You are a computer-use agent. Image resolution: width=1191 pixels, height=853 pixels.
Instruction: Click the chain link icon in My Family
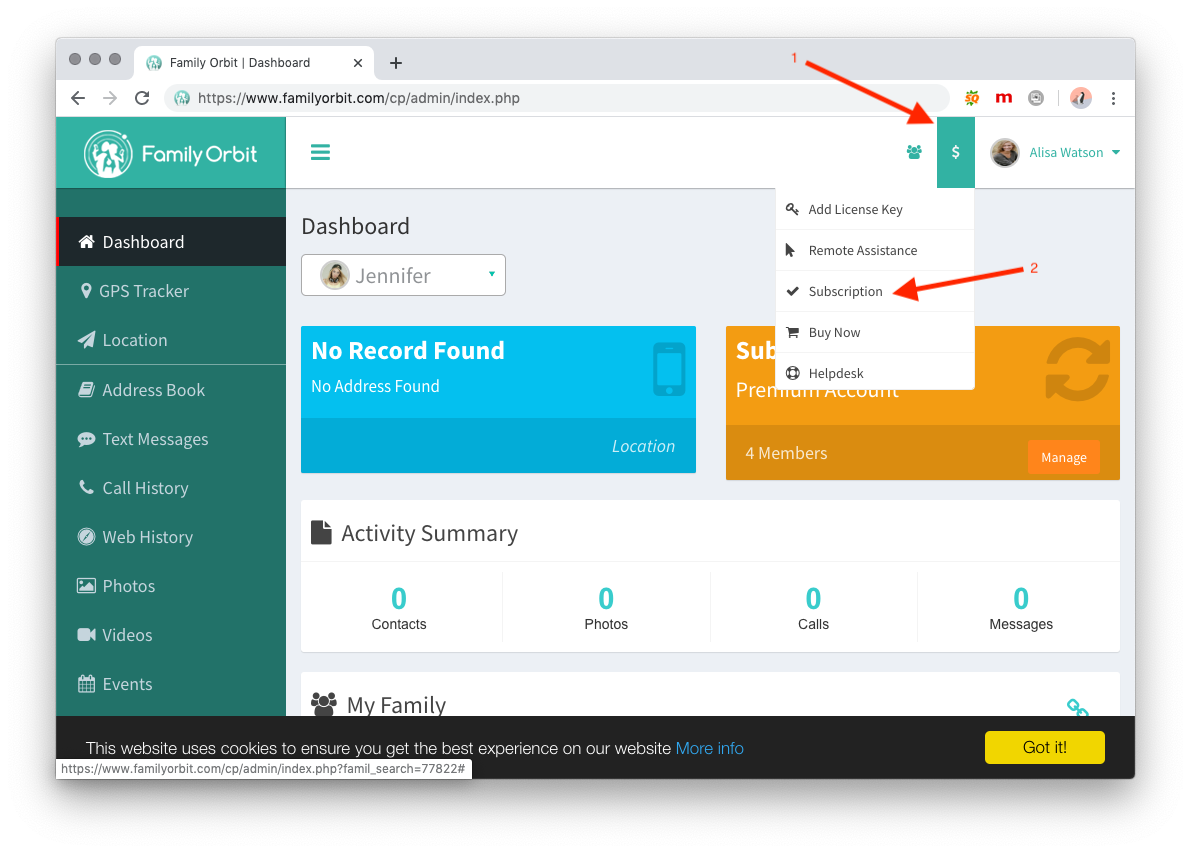(1077, 708)
